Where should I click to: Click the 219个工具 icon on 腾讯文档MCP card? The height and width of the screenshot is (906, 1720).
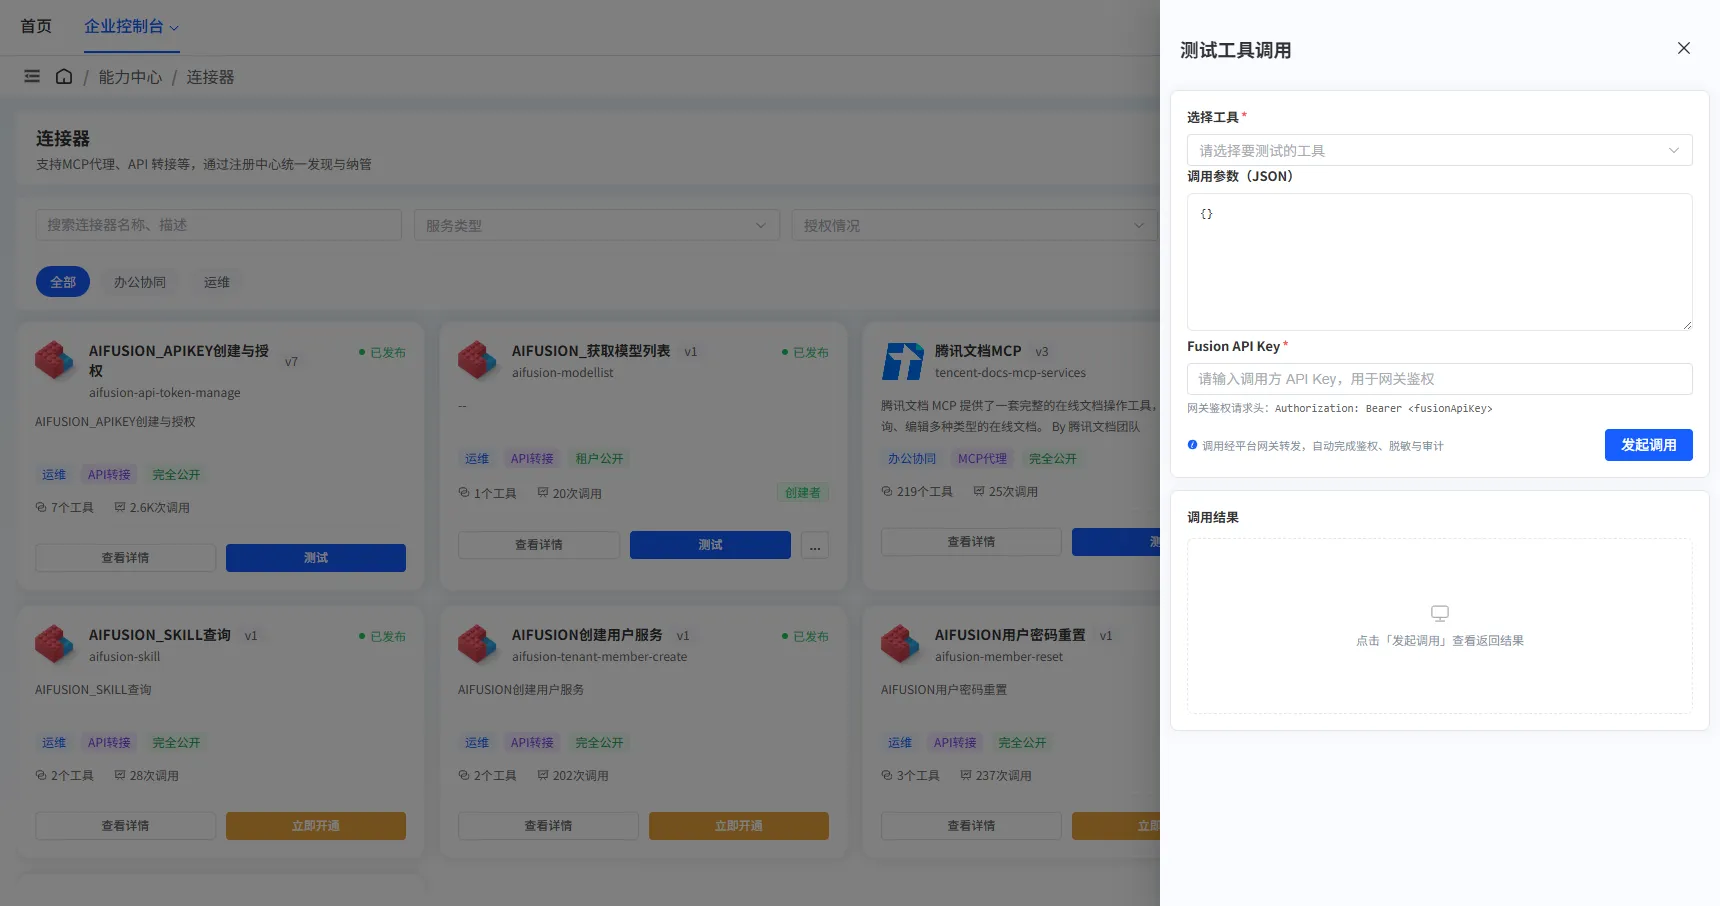(x=887, y=491)
